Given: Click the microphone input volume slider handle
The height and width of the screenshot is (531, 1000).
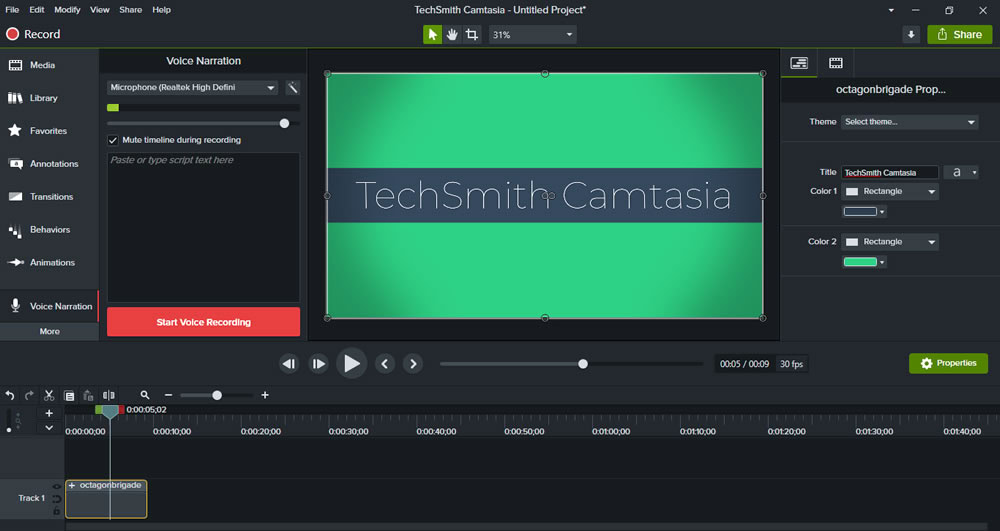Looking at the screenshot, I should click(284, 124).
